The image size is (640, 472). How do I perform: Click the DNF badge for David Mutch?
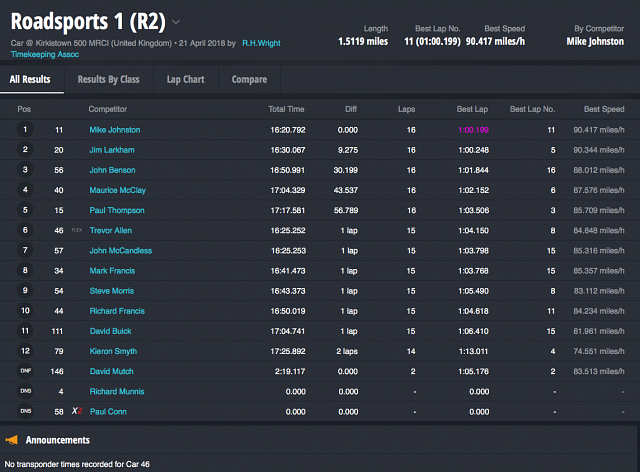click(x=25, y=371)
